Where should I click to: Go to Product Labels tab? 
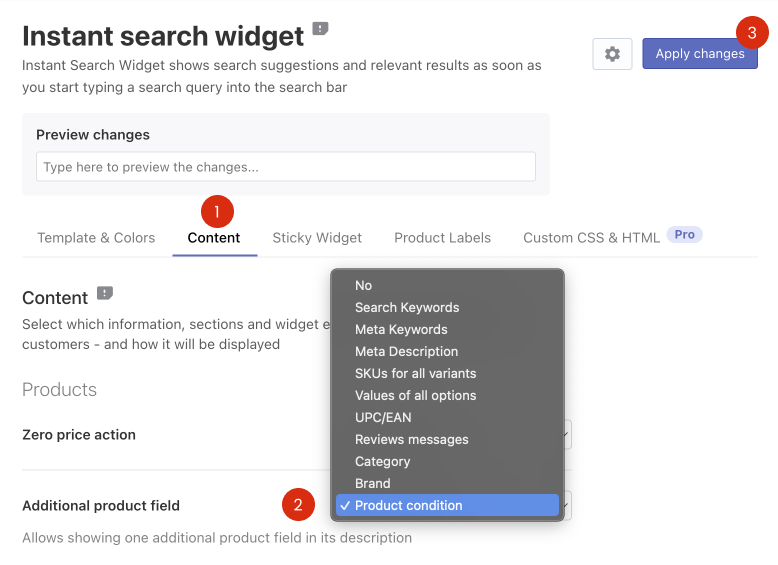(x=443, y=238)
